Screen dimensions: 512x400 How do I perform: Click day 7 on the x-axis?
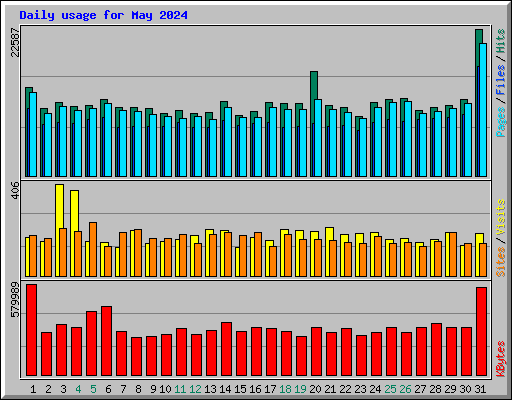coord(123,389)
